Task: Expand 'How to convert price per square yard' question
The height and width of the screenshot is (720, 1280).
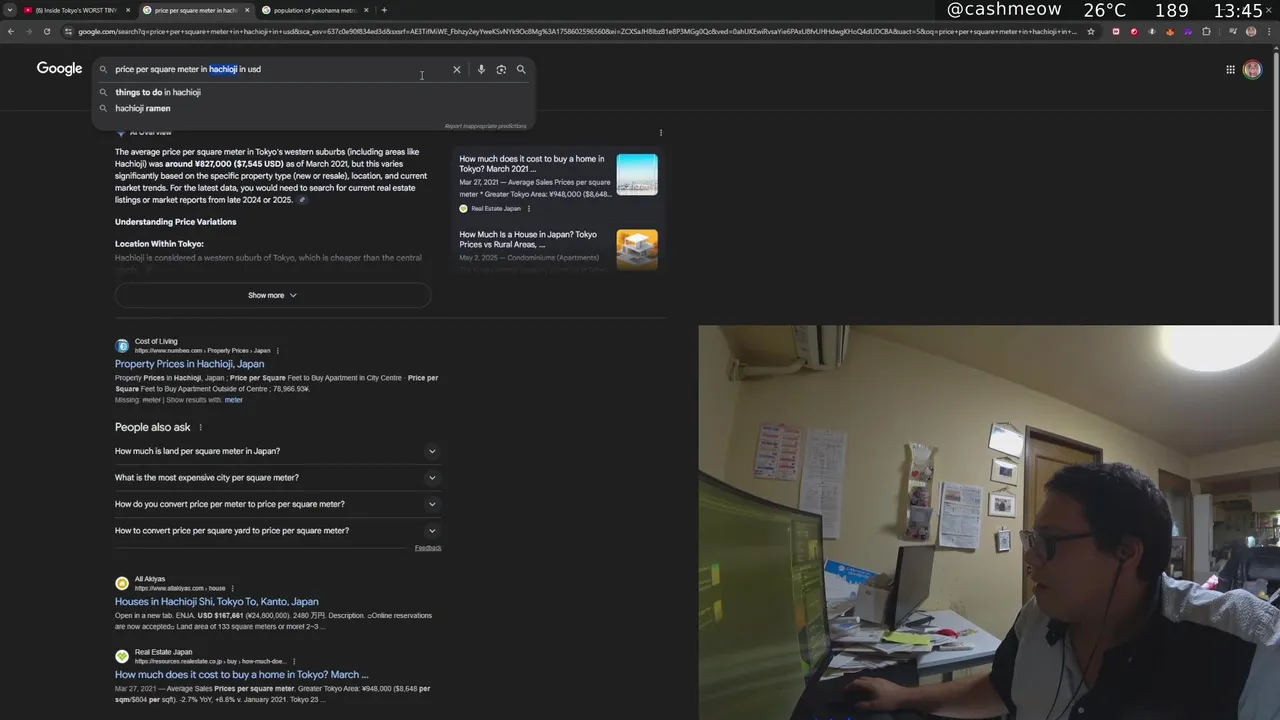Action: click(276, 531)
